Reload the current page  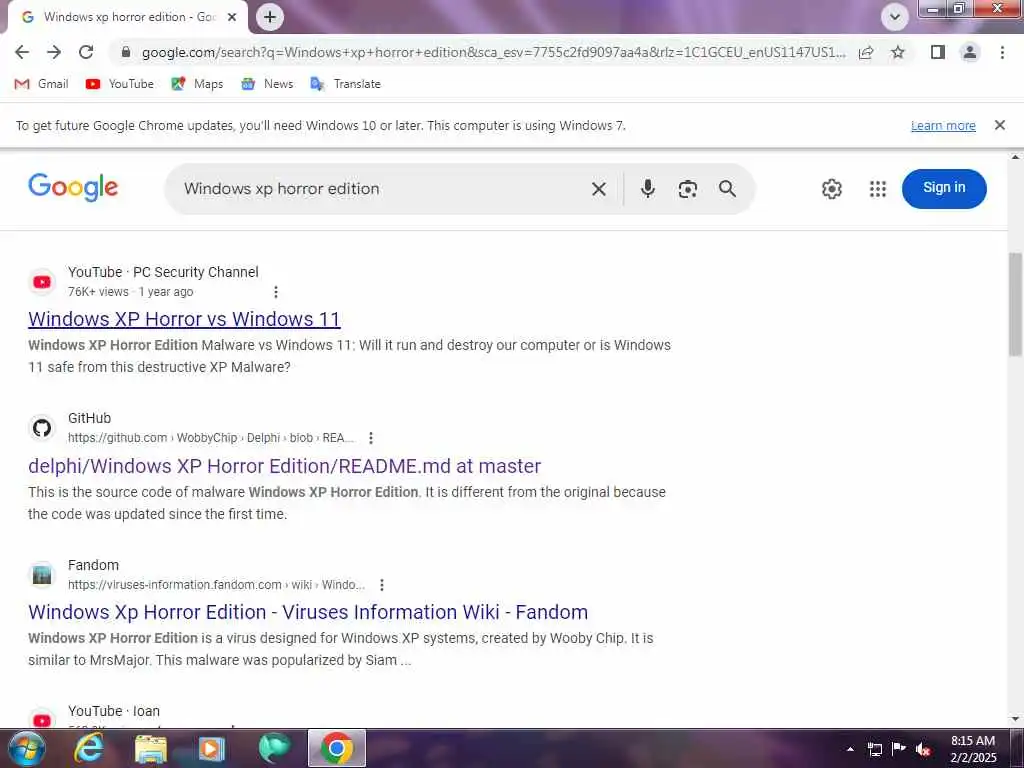pyautogui.click(x=86, y=52)
